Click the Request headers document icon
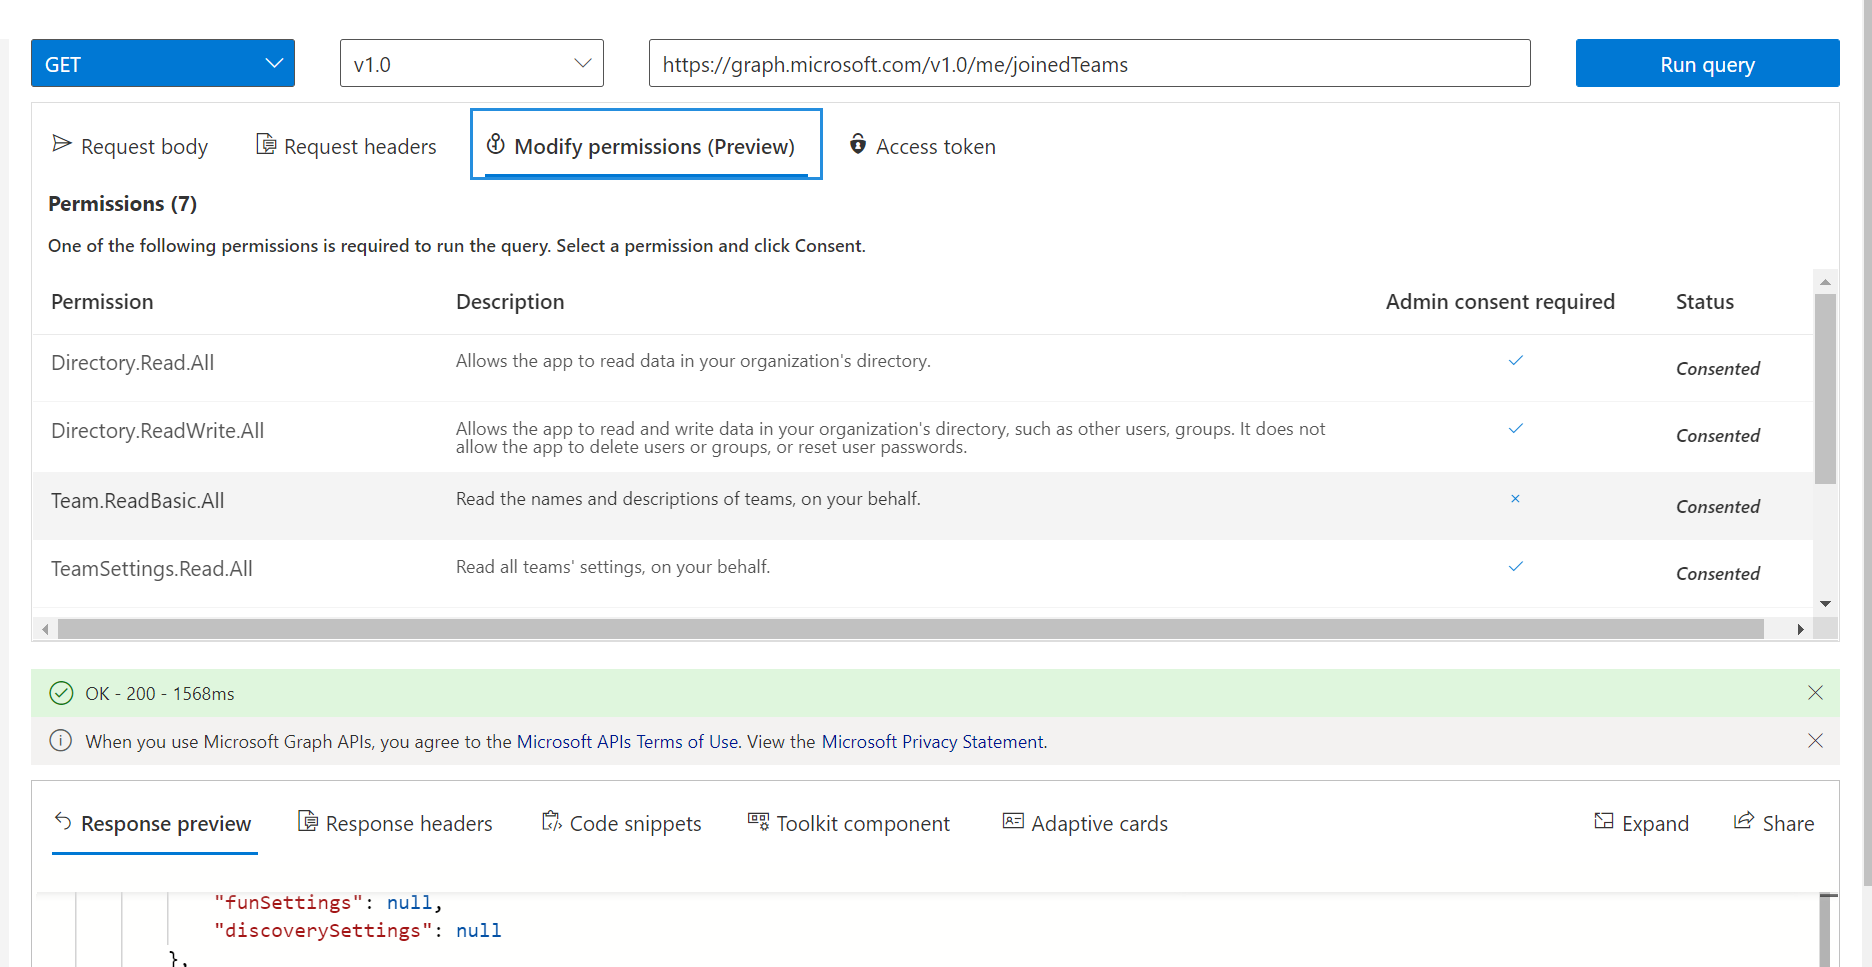Screen dimensions: 1872x967 pyautogui.click(x=266, y=144)
